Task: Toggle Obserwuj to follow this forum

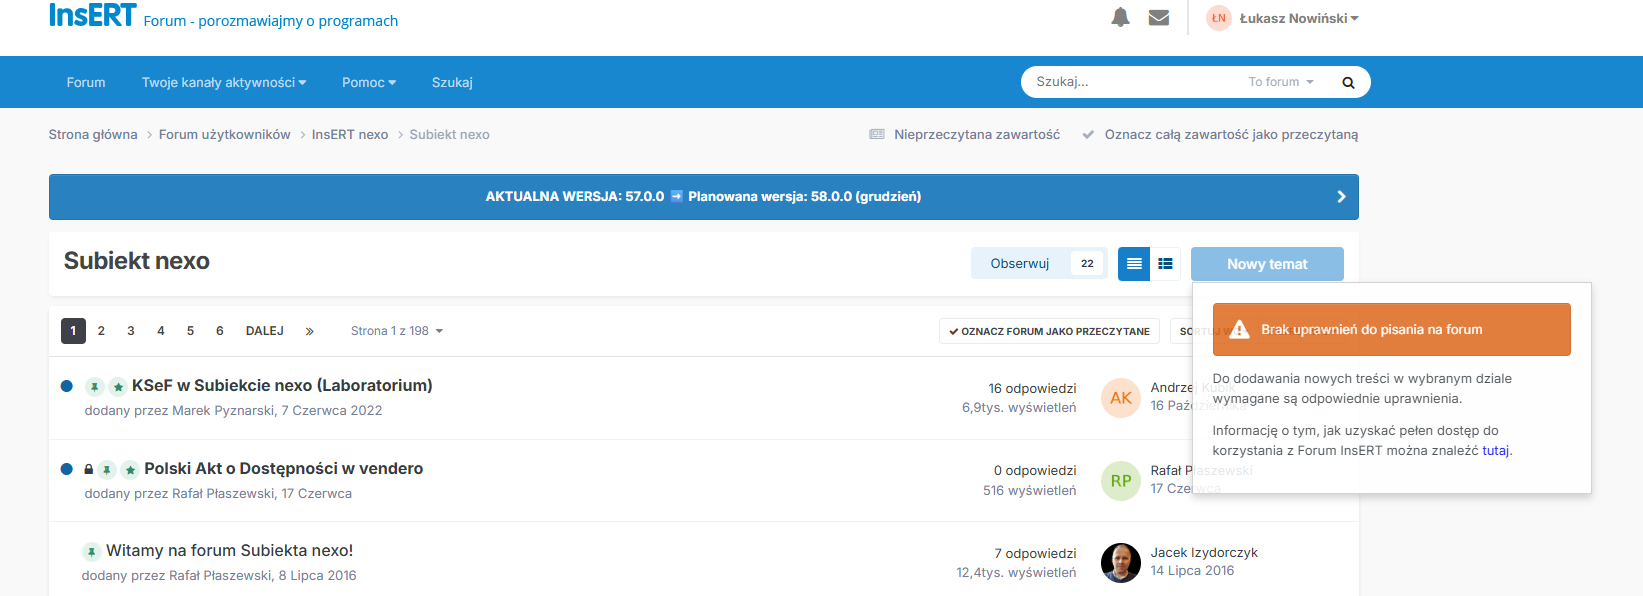Action: point(1019,264)
